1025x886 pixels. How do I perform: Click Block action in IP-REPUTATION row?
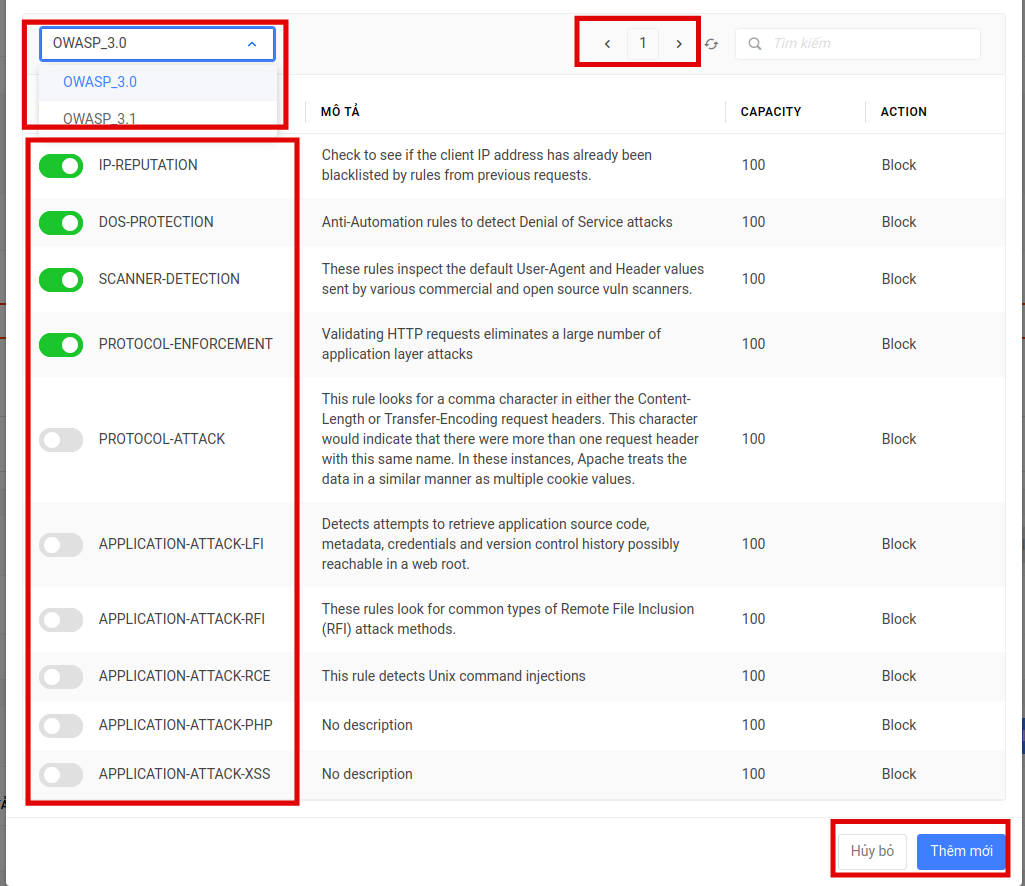click(x=898, y=165)
